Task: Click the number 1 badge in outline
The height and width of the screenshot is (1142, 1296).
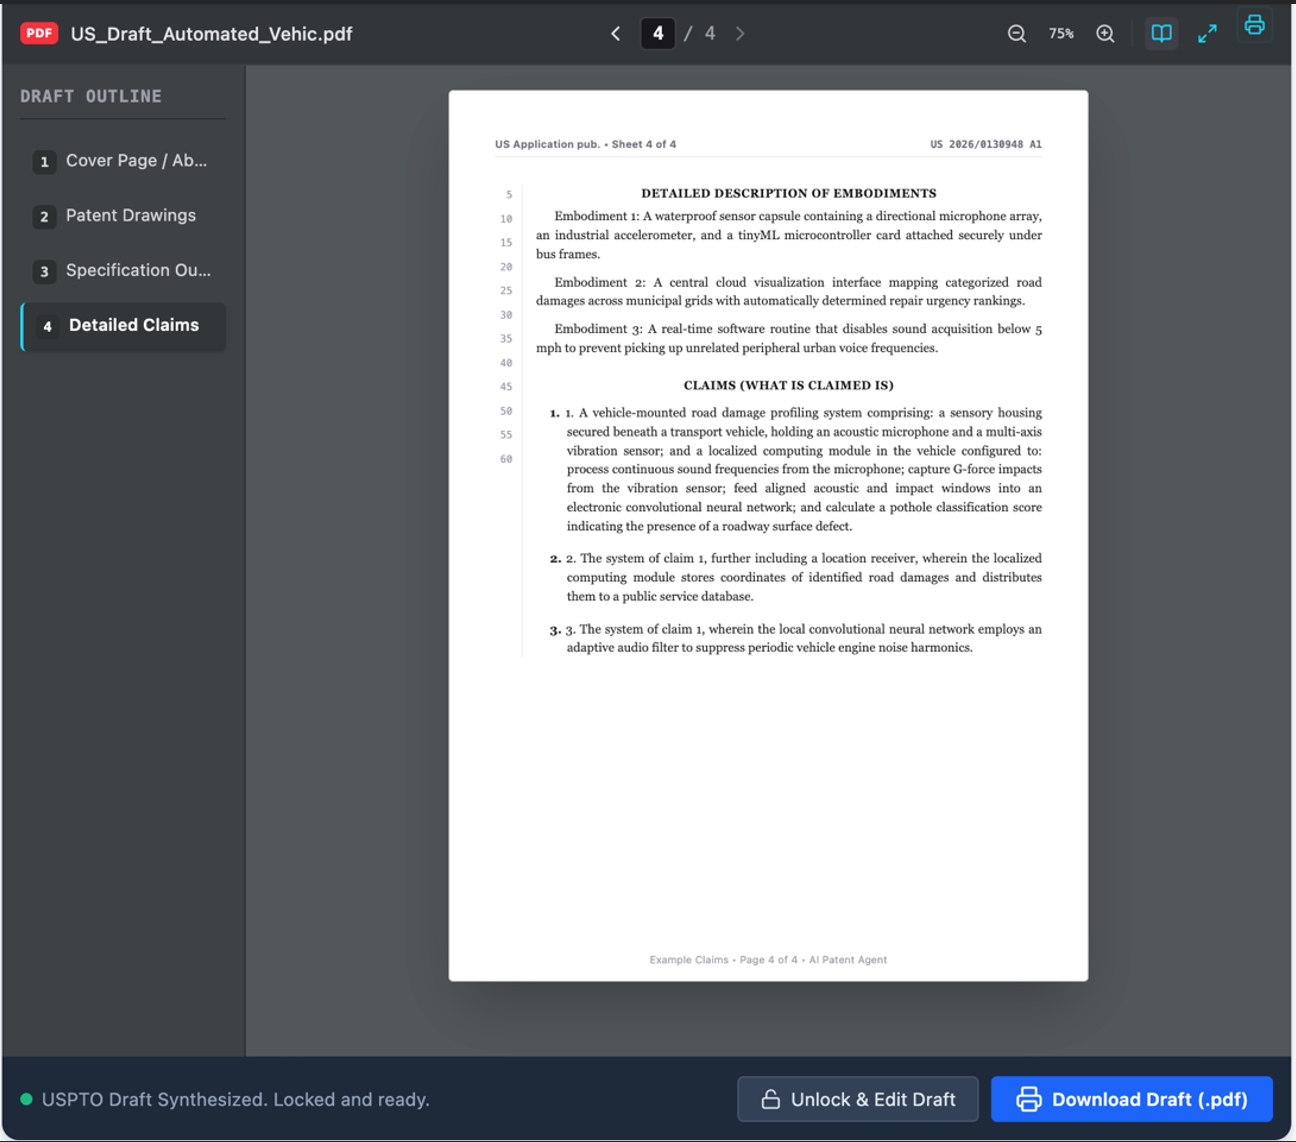Action: [44, 162]
